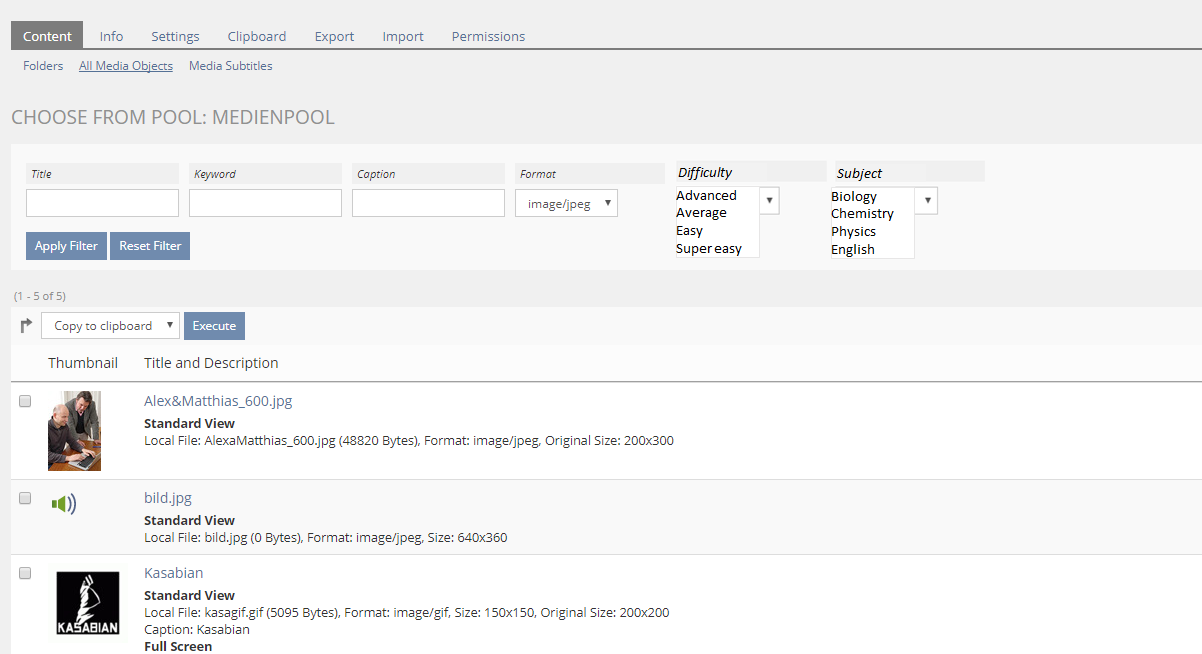Click the green audio speaker icon for bild.jpg
This screenshot has width=1202, height=654.
point(64,504)
